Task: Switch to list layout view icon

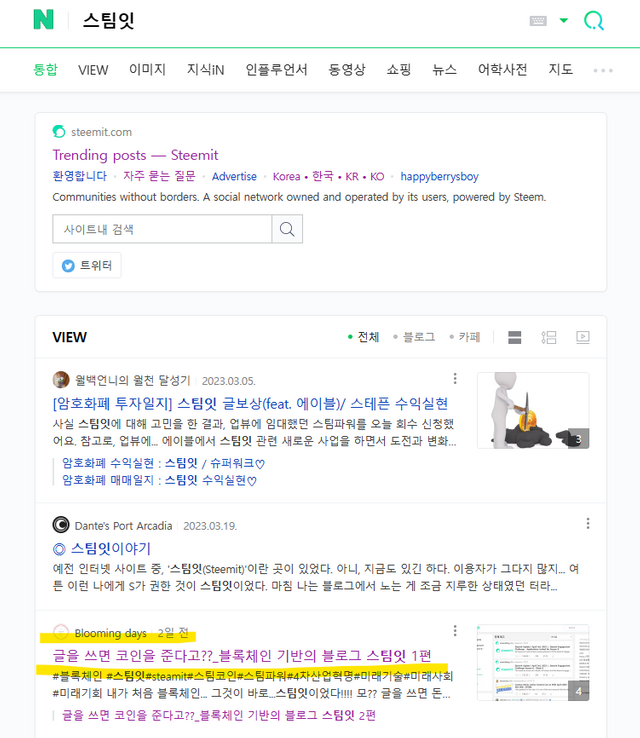Action: pyautogui.click(x=549, y=337)
